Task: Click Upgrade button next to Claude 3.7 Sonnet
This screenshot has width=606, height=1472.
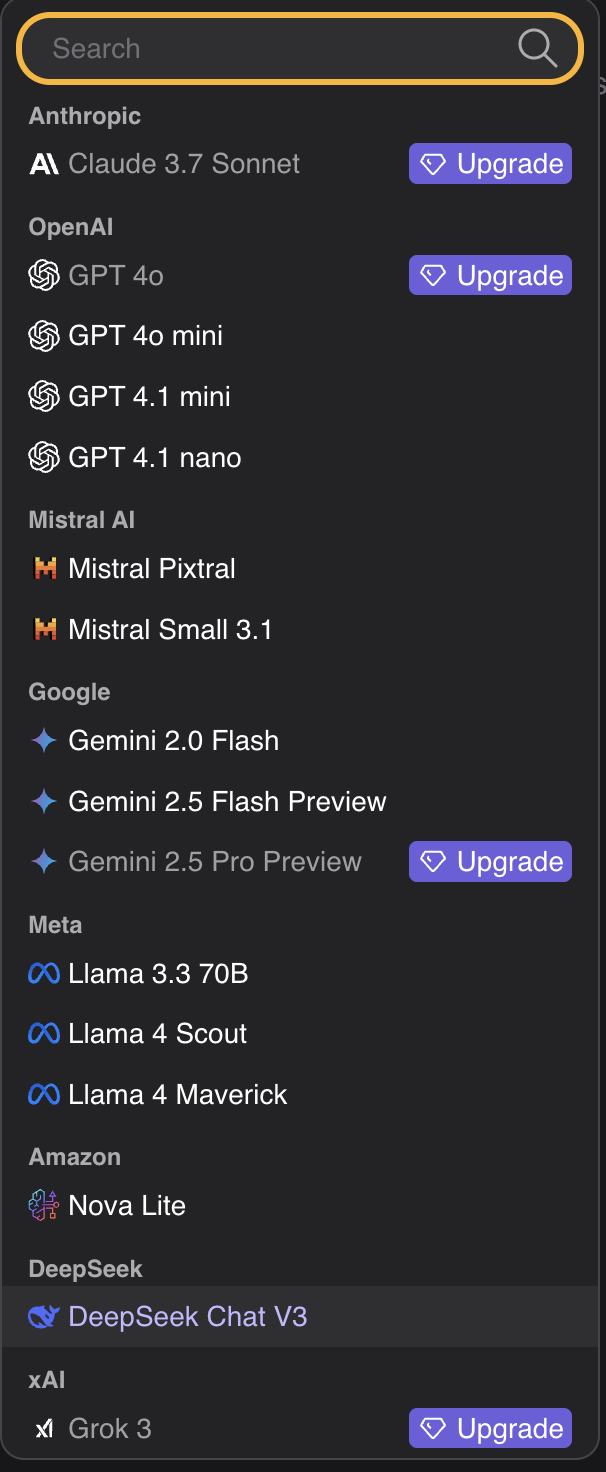Action: pos(490,164)
